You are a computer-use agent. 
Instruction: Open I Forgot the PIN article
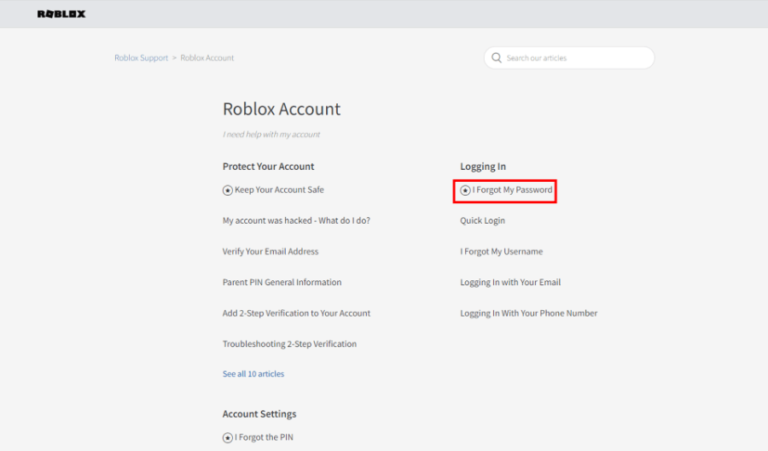click(x=264, y=437)
